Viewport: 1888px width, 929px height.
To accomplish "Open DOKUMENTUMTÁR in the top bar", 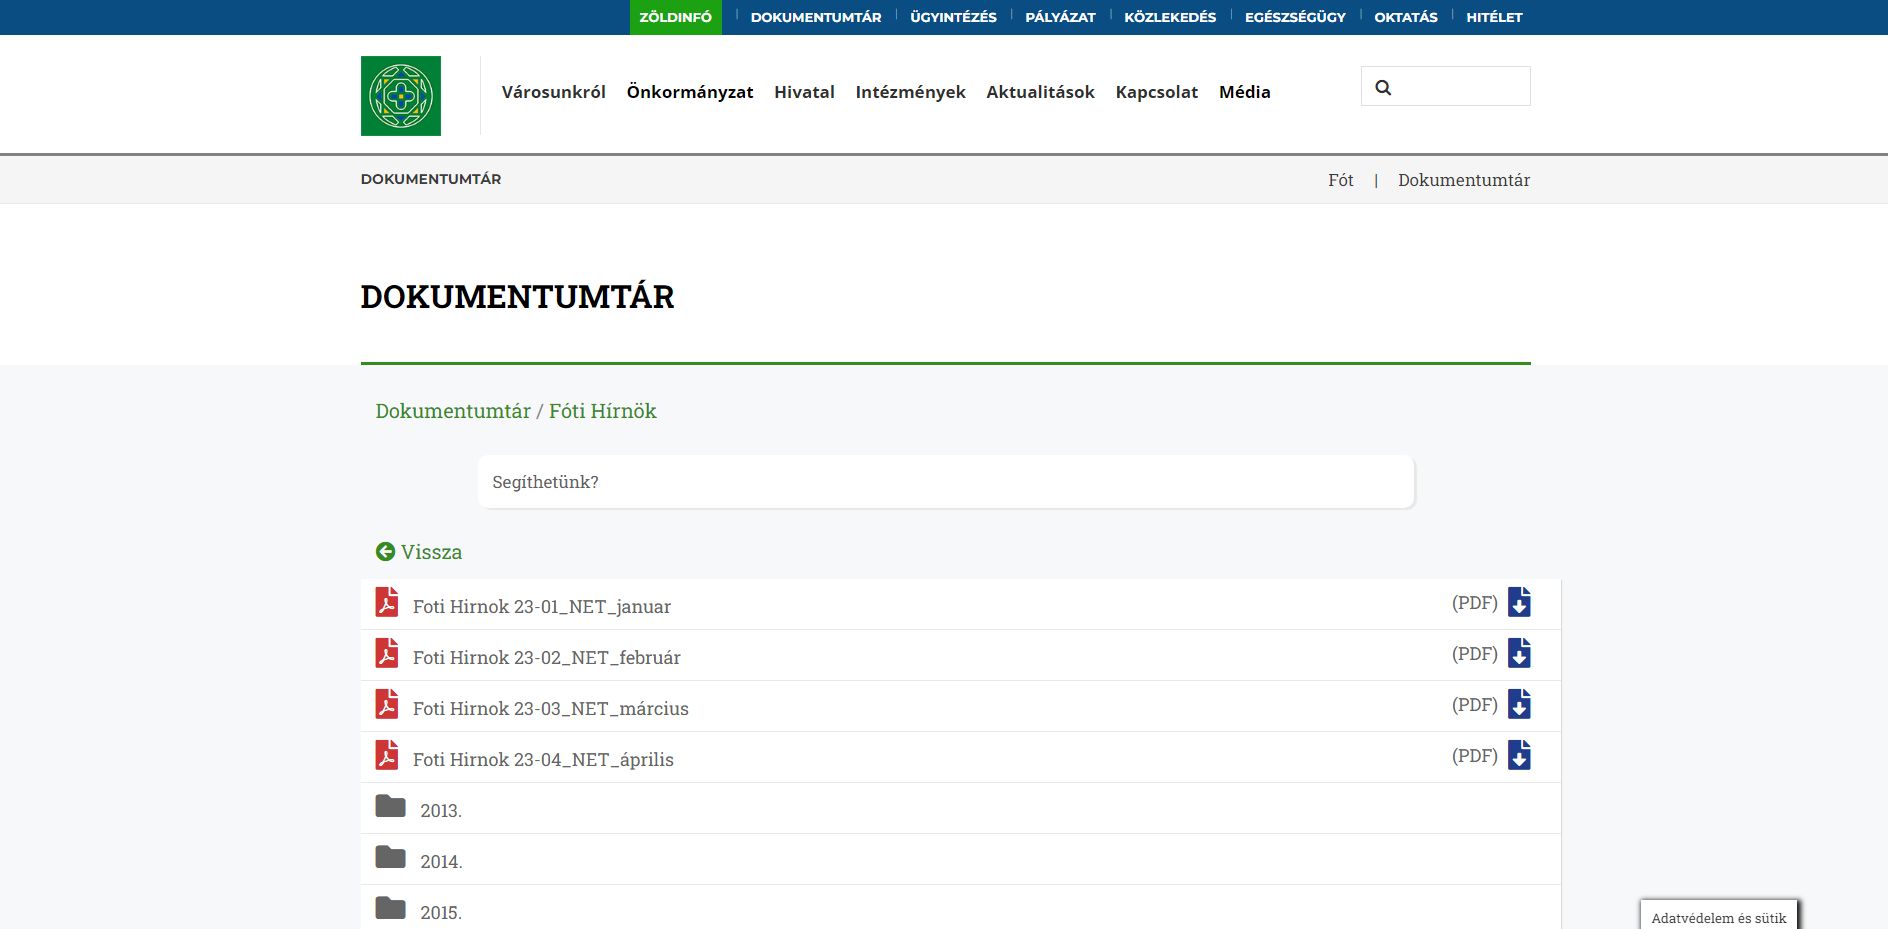I will coord(816,17).
